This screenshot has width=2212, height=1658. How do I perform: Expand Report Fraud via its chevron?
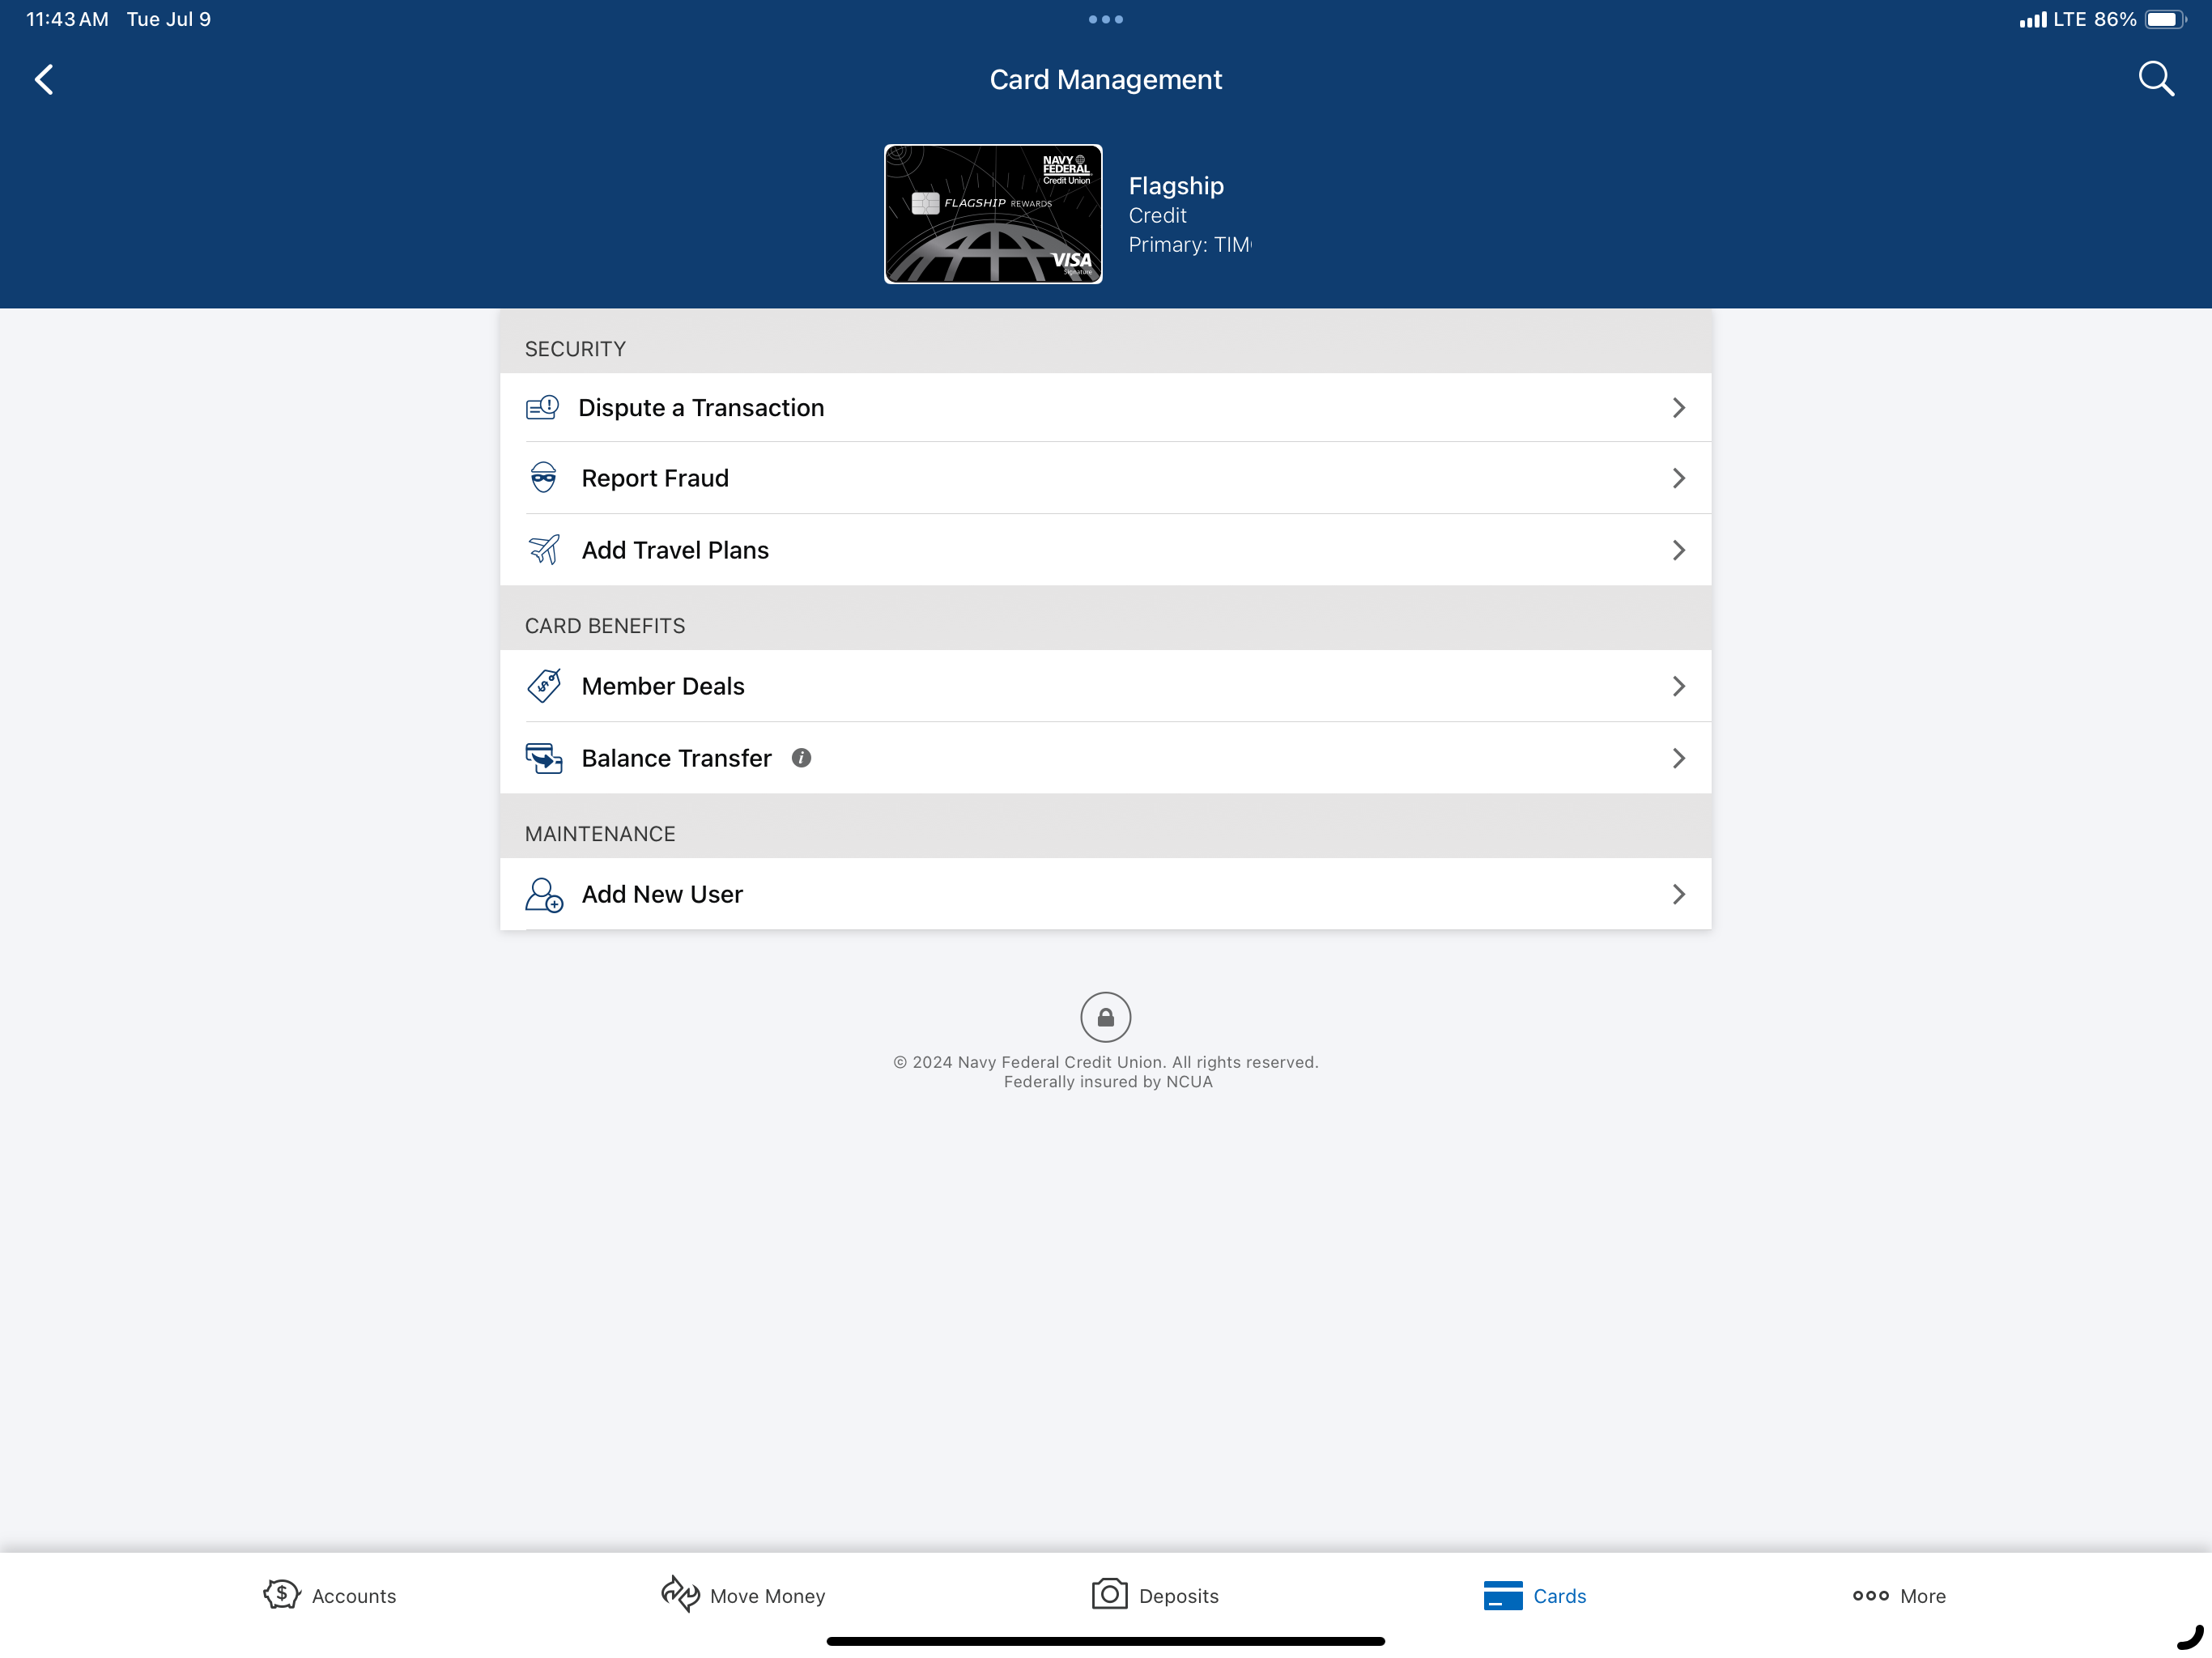pyautogui.click(x=1678, y=478)
